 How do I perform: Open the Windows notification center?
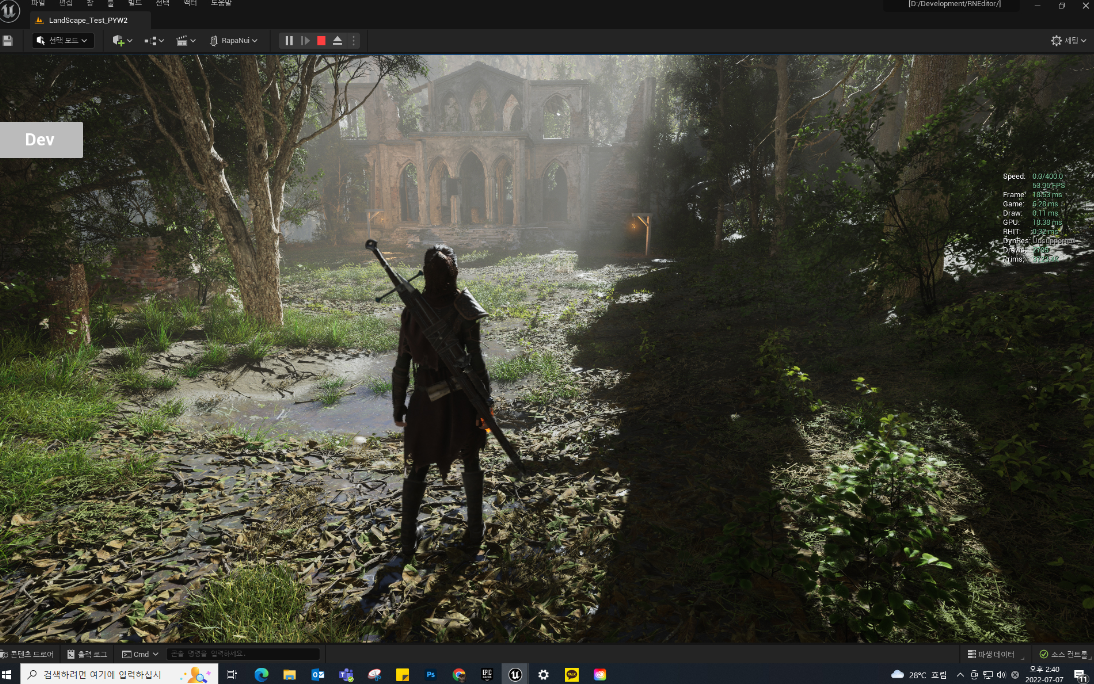click(1079, 674)
